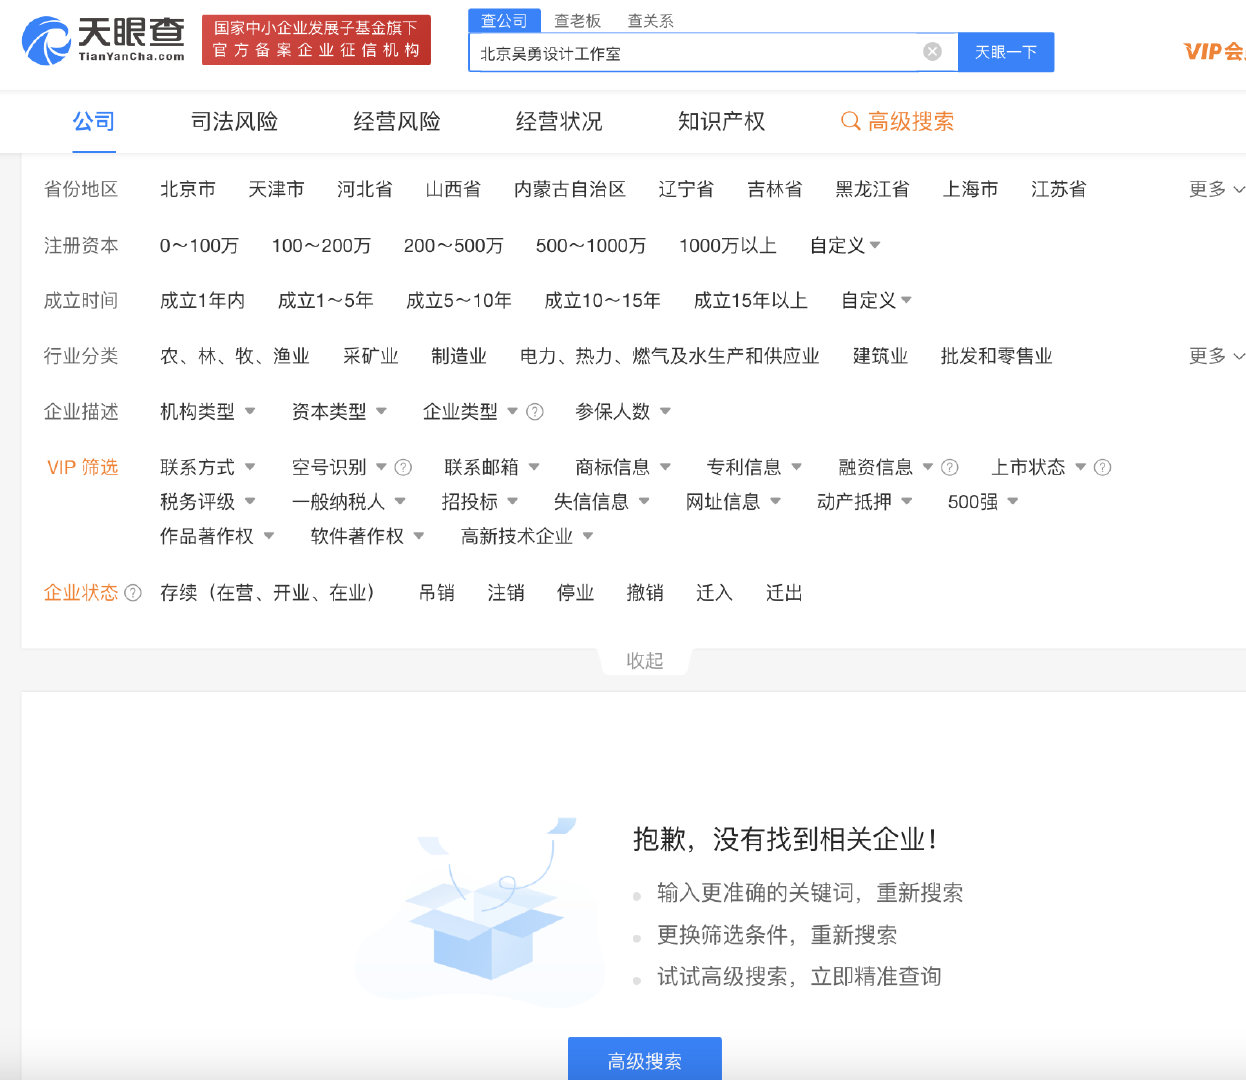This screenshot has width=1246, height=1080.
Task: Click the clear (X) icon in search box
Action: pyautogui.click(x=933, y=52)
